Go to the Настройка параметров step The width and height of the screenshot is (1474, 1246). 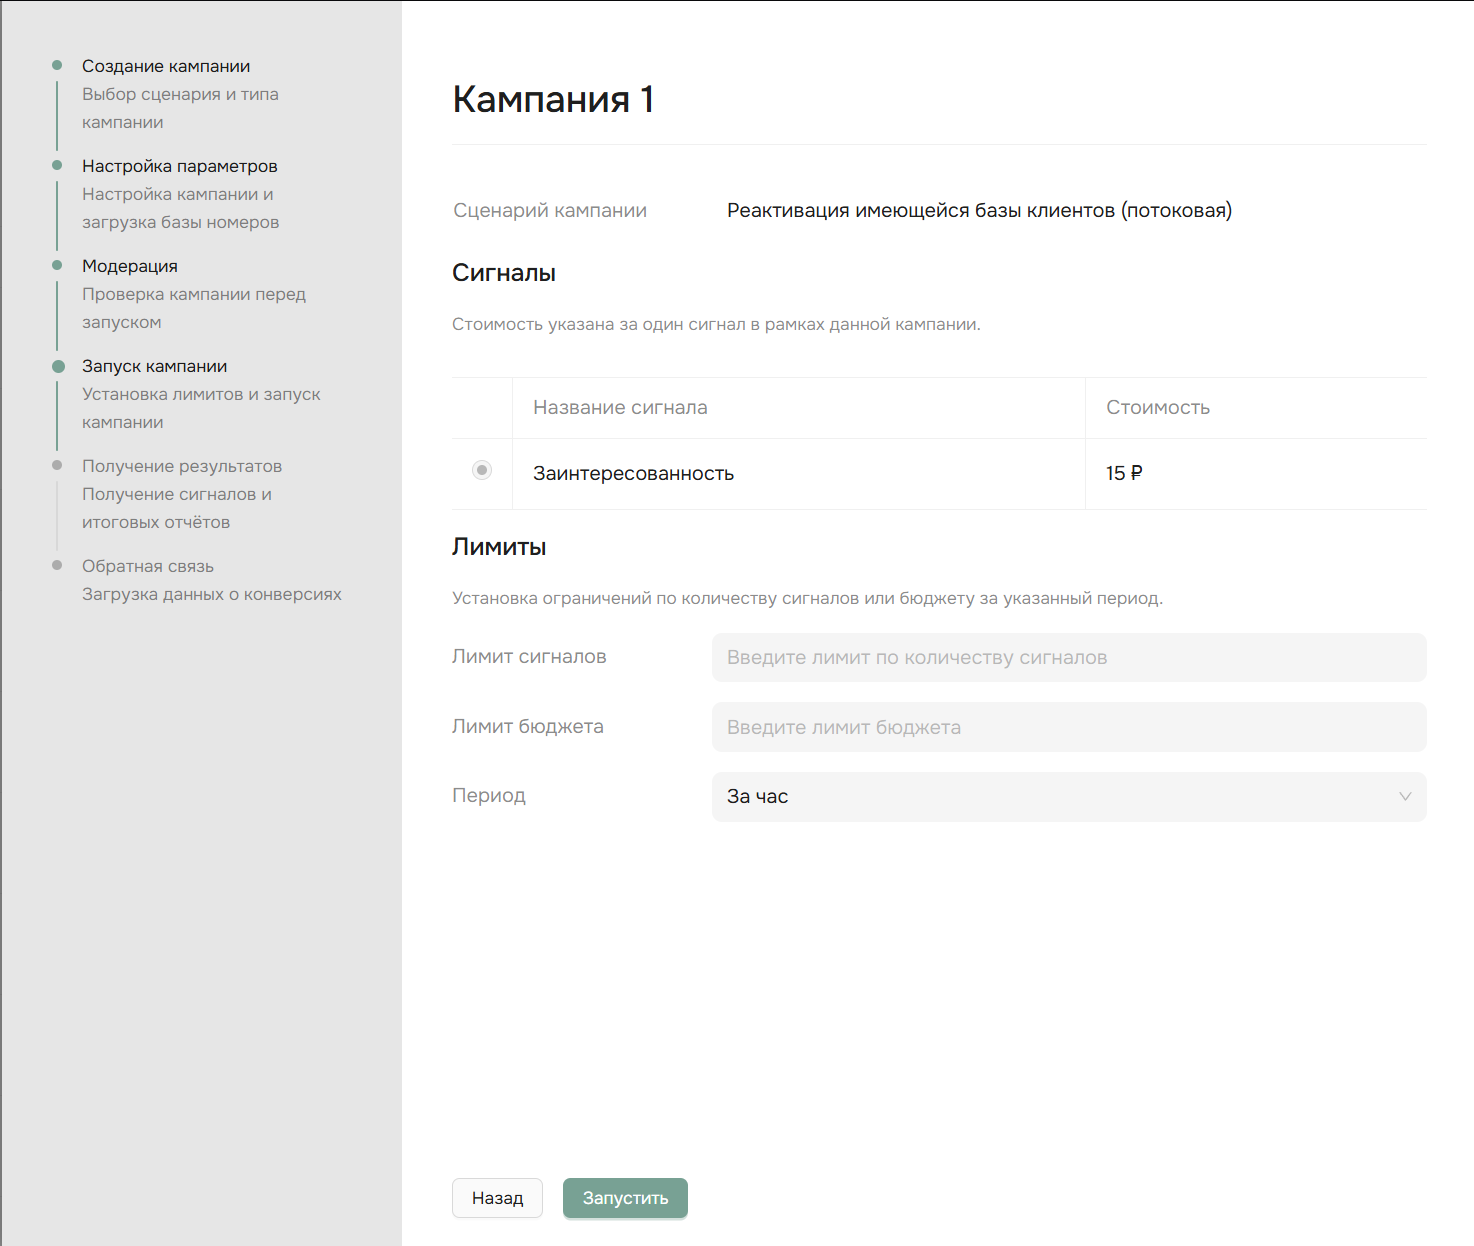180,166
